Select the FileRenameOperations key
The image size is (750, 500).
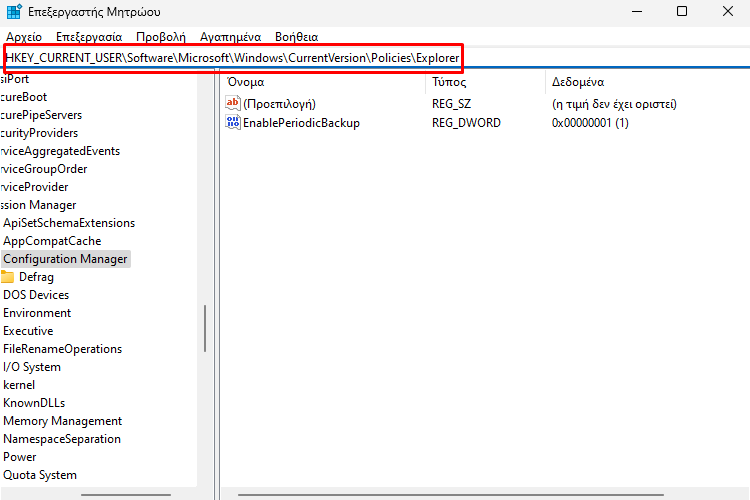(63, 349)
